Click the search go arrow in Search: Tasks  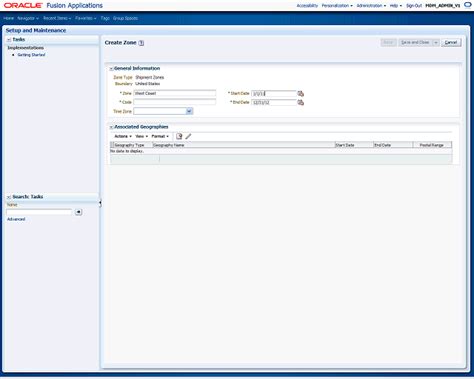78,212
